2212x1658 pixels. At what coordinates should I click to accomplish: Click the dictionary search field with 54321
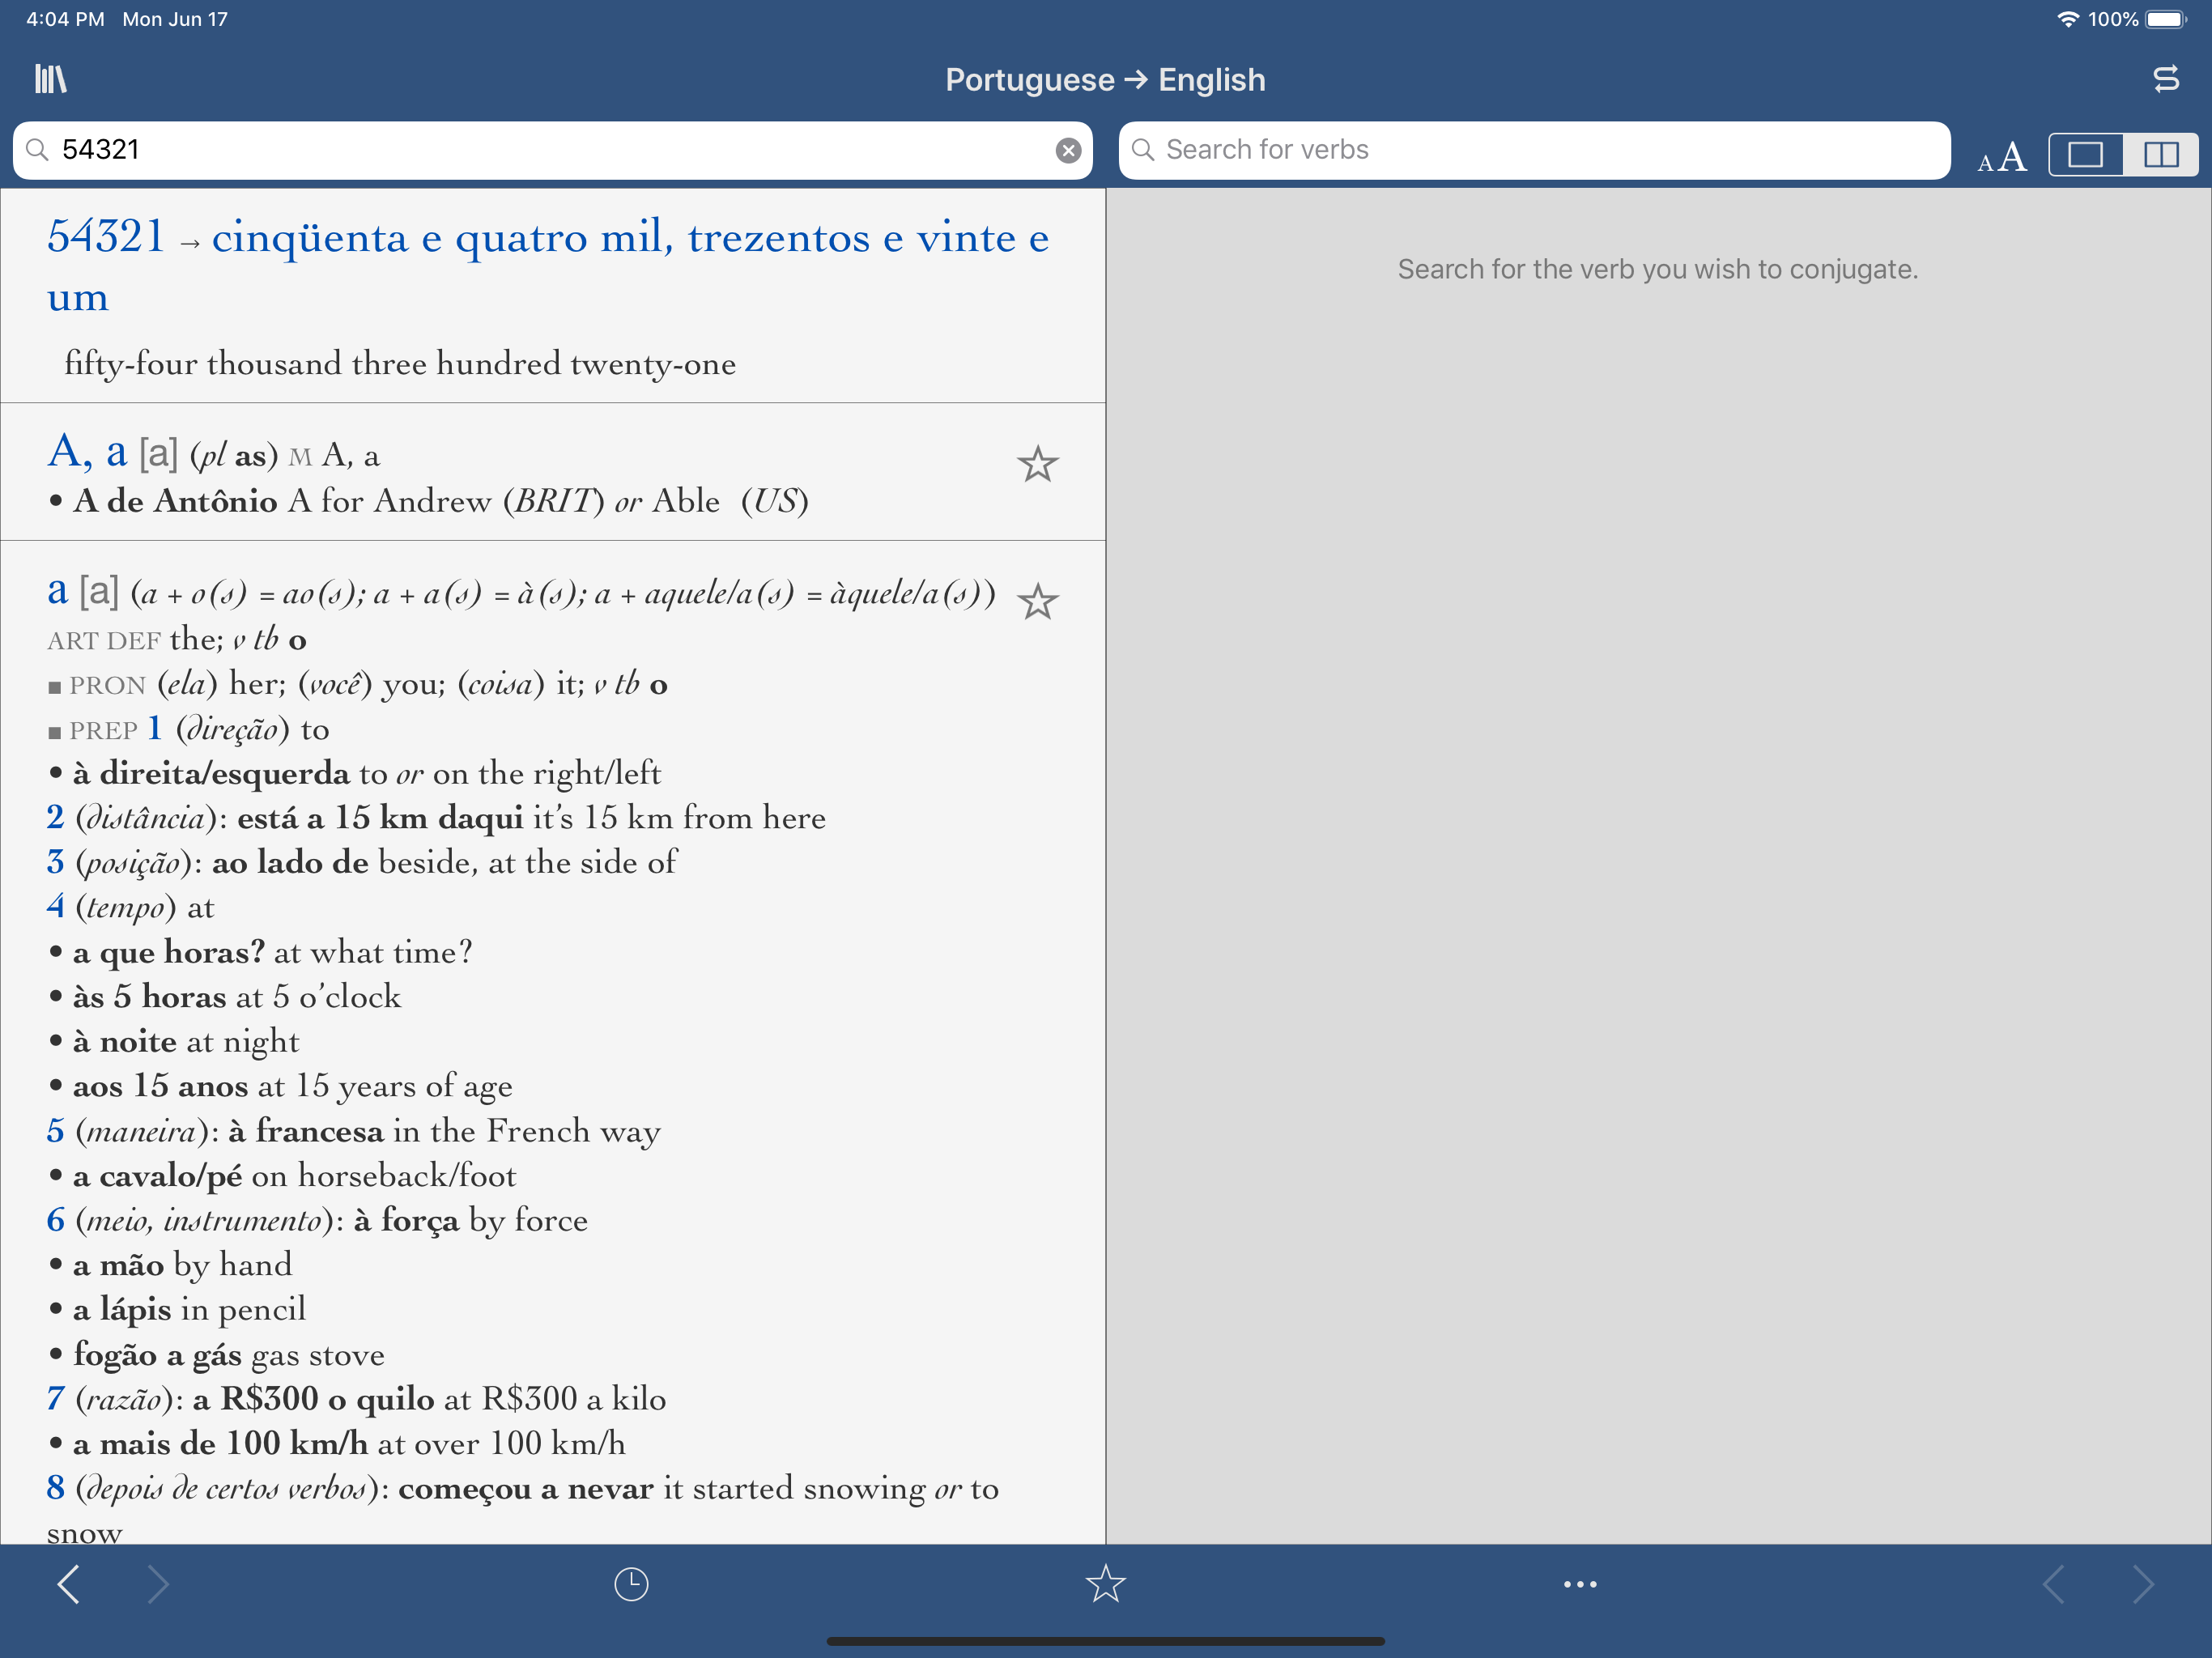[552, 150]
